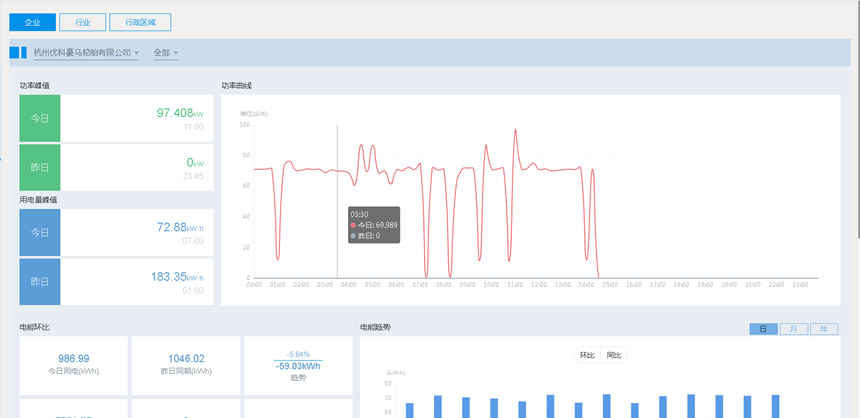Viewport: 860px width, 418px height.
Task: Click the 03:30 tooltip on power curve
Action: pos(373,225)
